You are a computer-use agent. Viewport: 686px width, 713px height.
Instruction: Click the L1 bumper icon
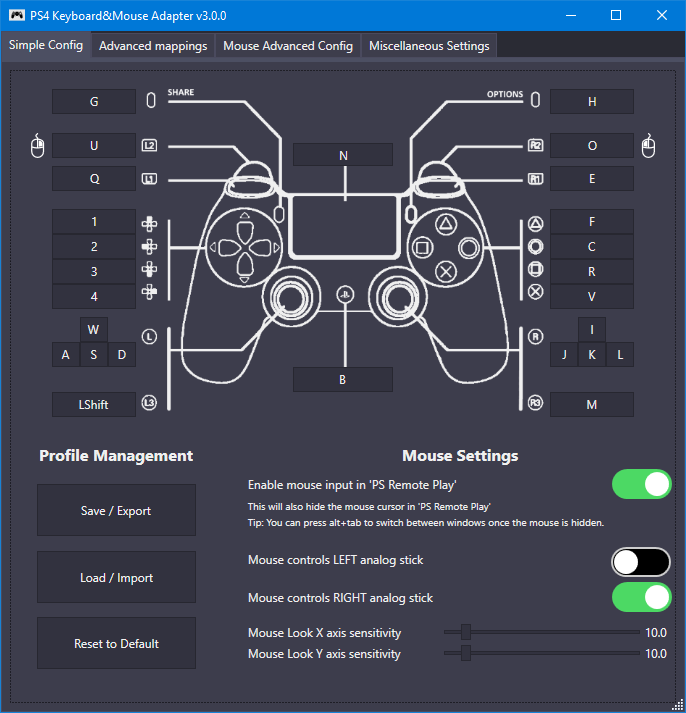pyautogui.click(x=149, y=179)
